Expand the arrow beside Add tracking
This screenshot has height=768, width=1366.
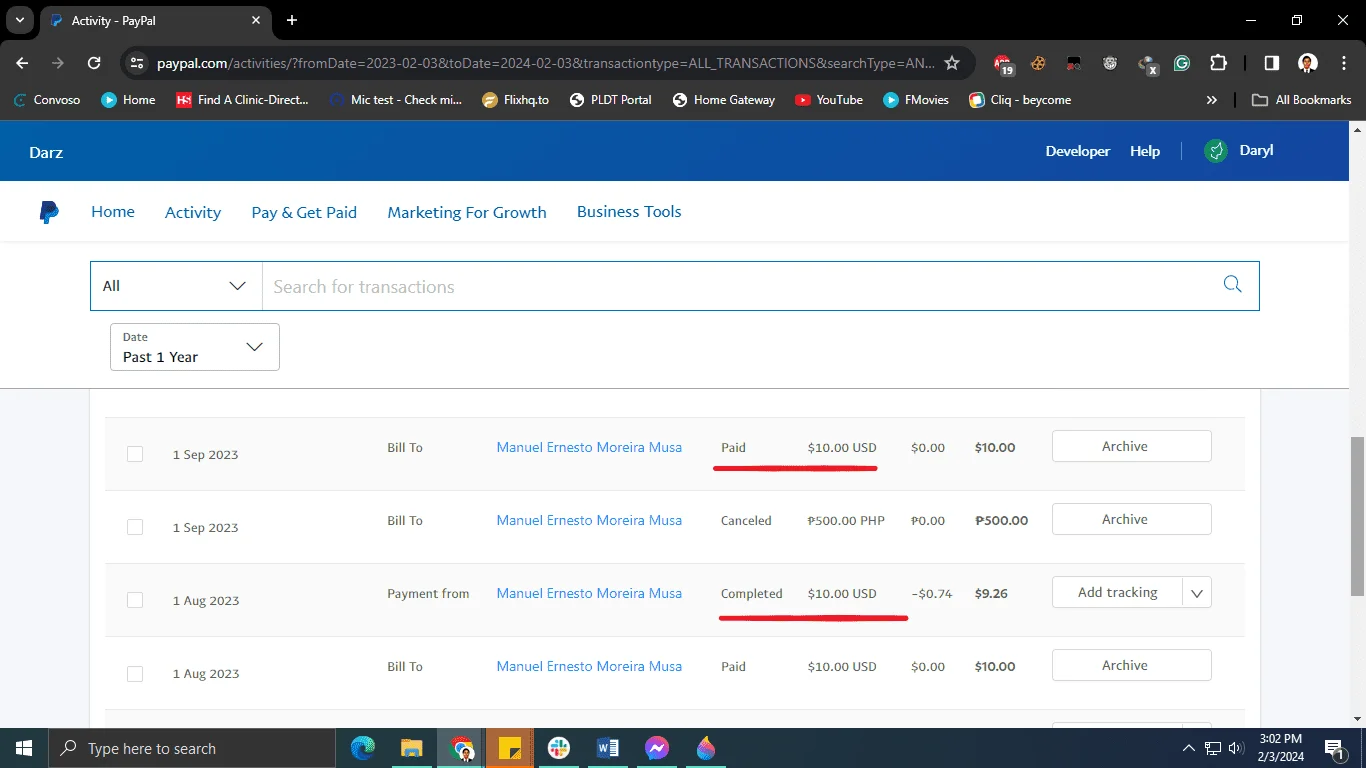click(x=1197, y=593)
